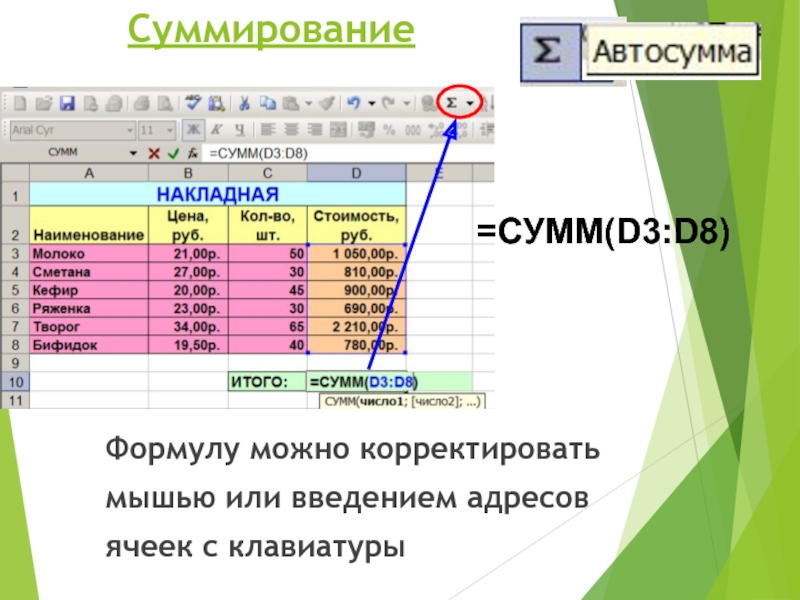
Task: Click the Творог cell
Action: [89, 327]
